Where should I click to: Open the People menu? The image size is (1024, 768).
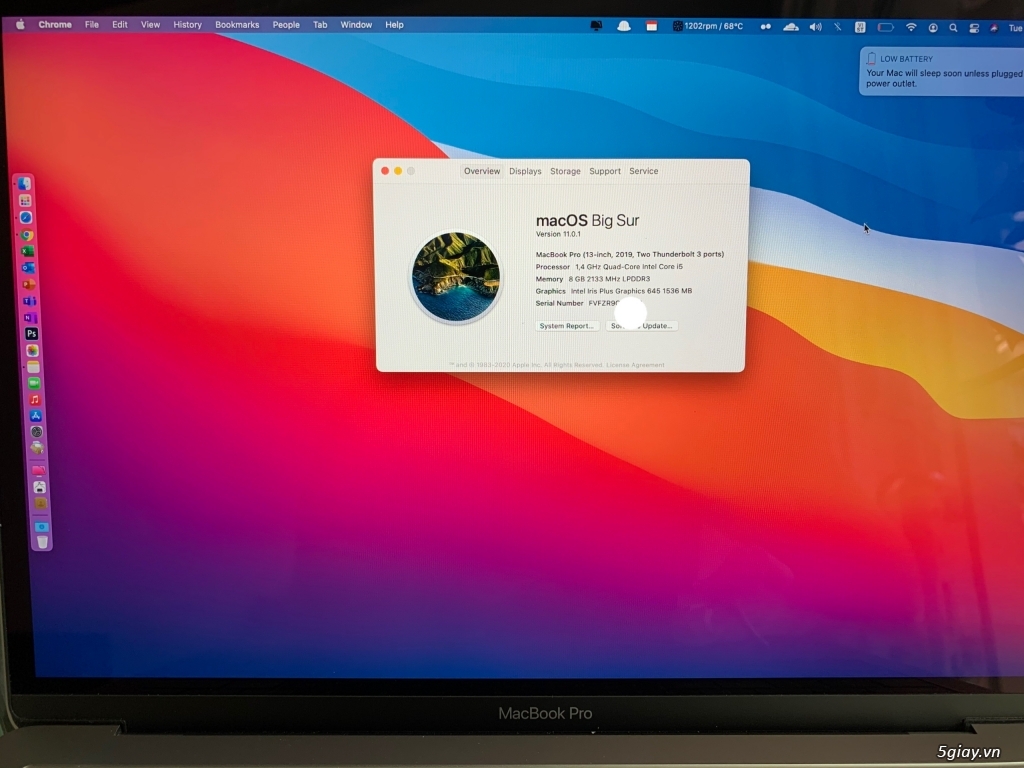(286, 25)
